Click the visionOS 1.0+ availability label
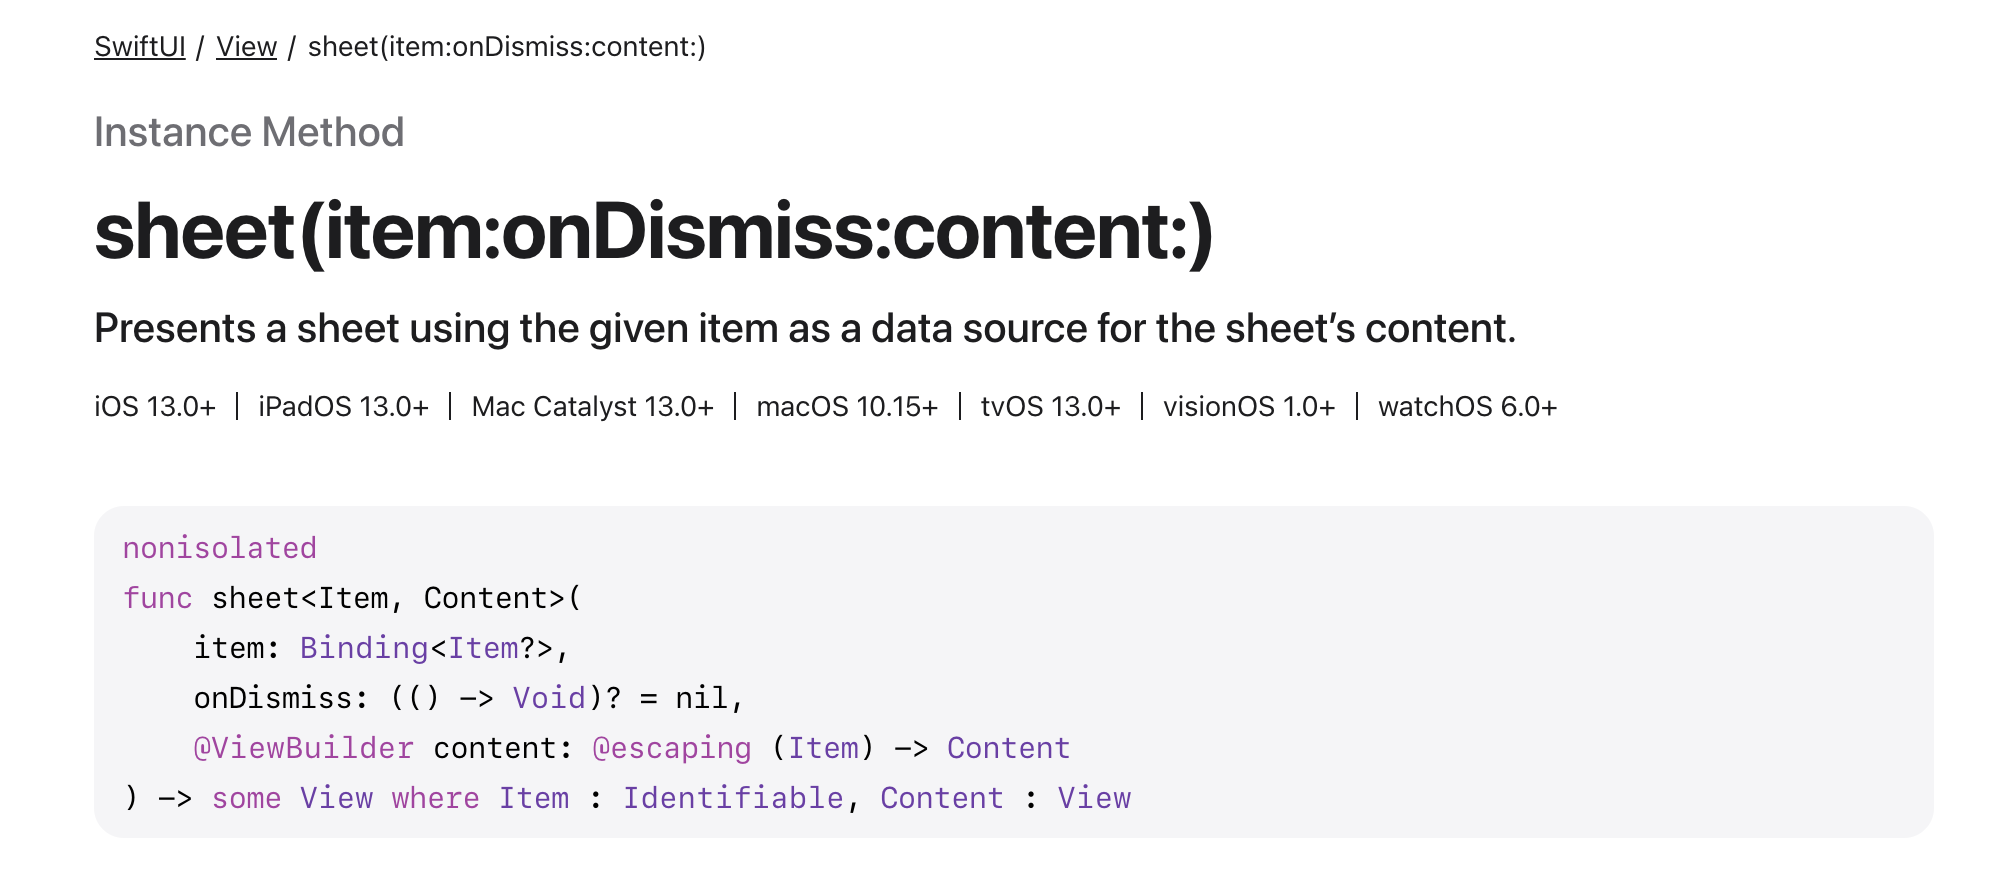This screenshot has height=880, width=1990. [x=1249, y=407]
